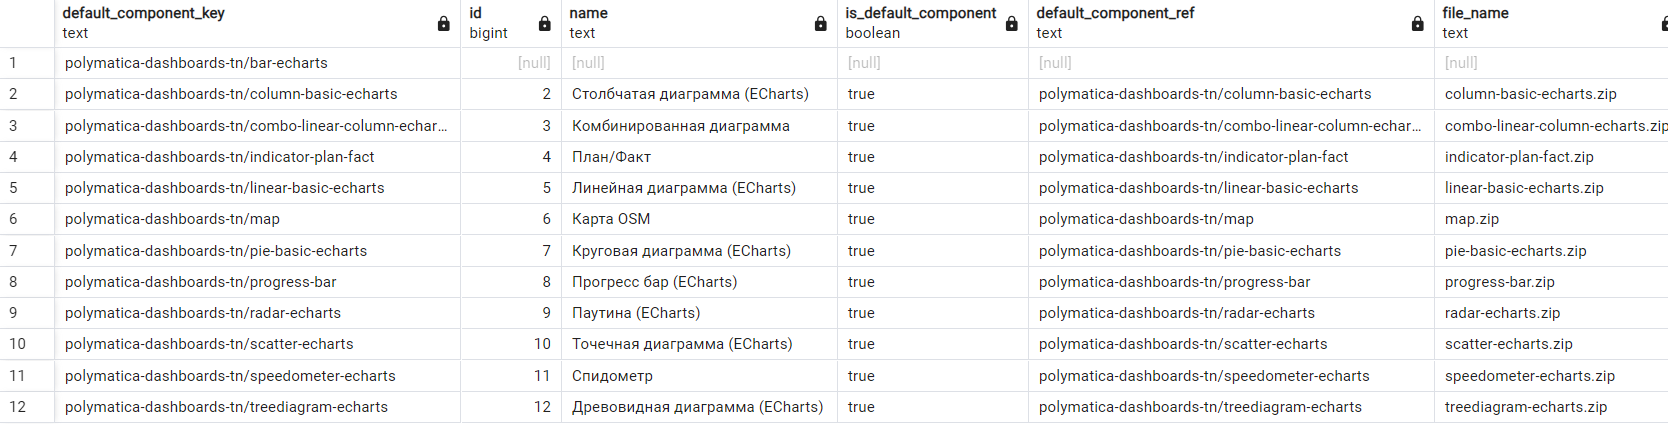Click the 'План/Факт' name cell
The width and height of the screenshot is (1668, 424).
[611, 157]
